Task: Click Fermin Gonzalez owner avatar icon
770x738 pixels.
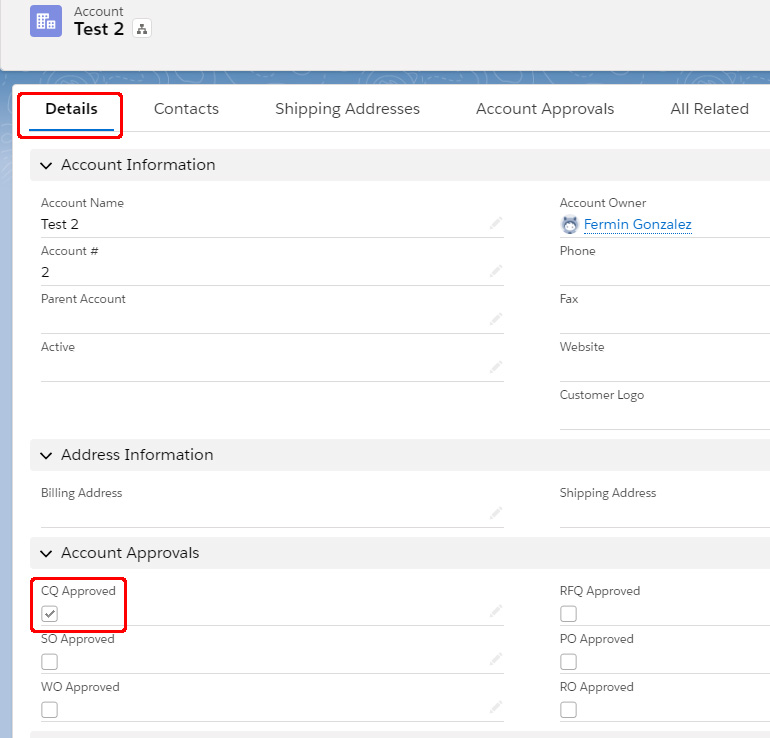Action: [569, 224]
